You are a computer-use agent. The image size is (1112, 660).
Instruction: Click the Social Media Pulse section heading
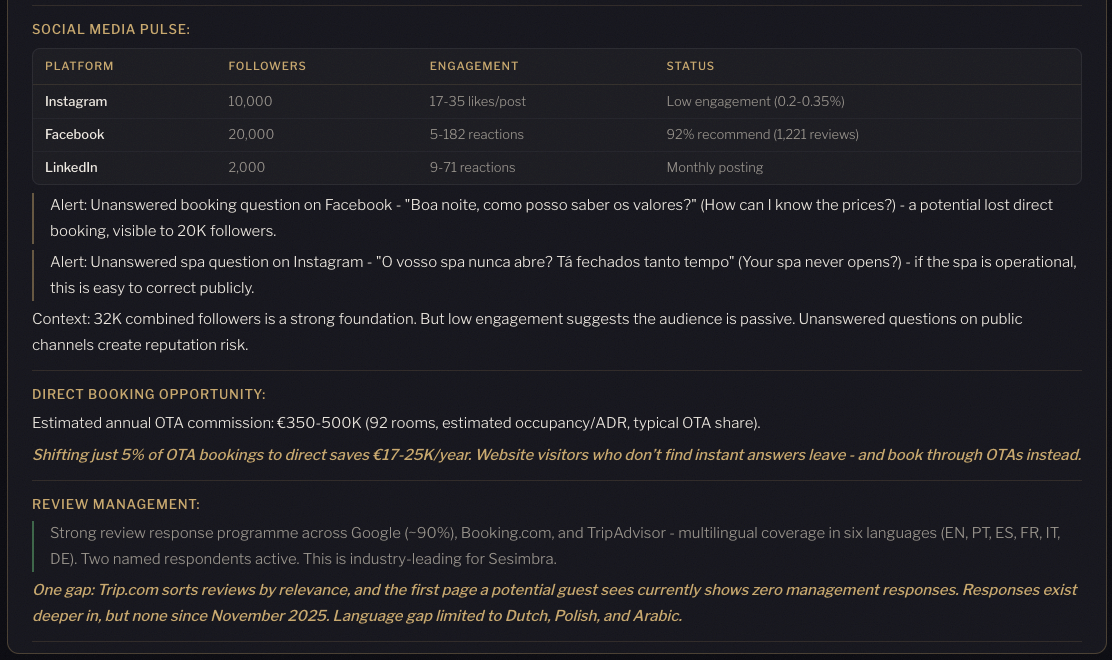coord(111,30)
